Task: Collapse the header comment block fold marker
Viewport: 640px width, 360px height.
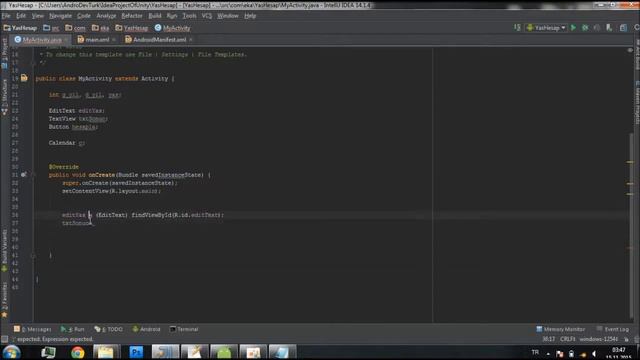Action: pos(33,62)
